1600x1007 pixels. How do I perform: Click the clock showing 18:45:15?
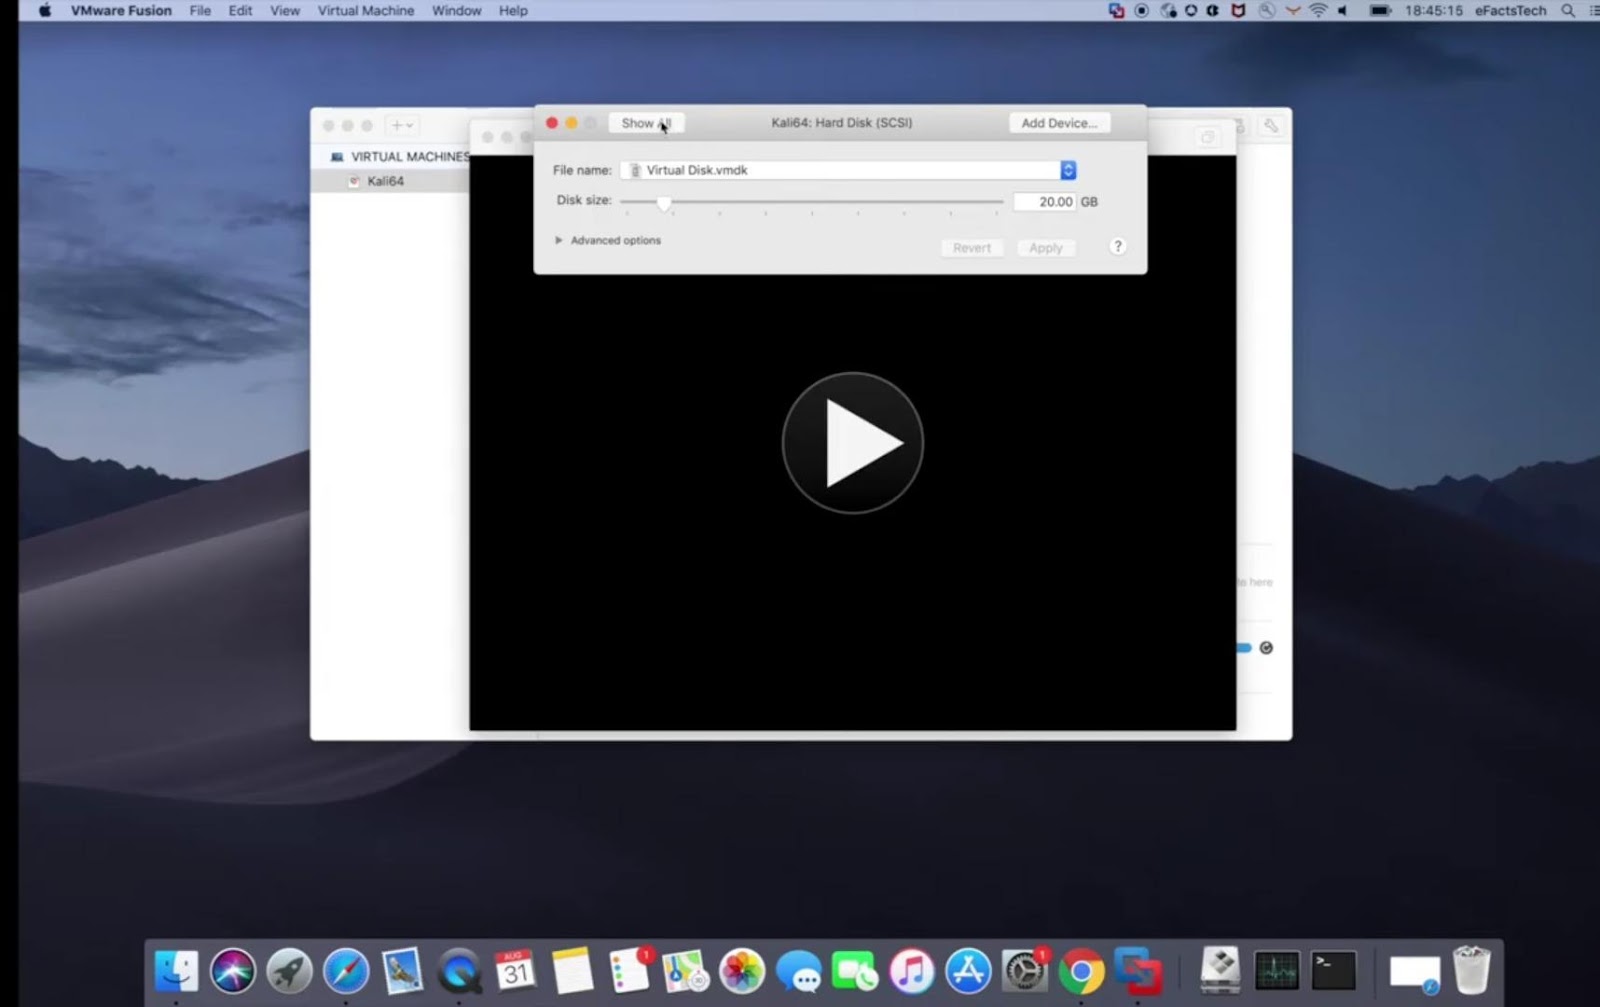point(1433,11)
